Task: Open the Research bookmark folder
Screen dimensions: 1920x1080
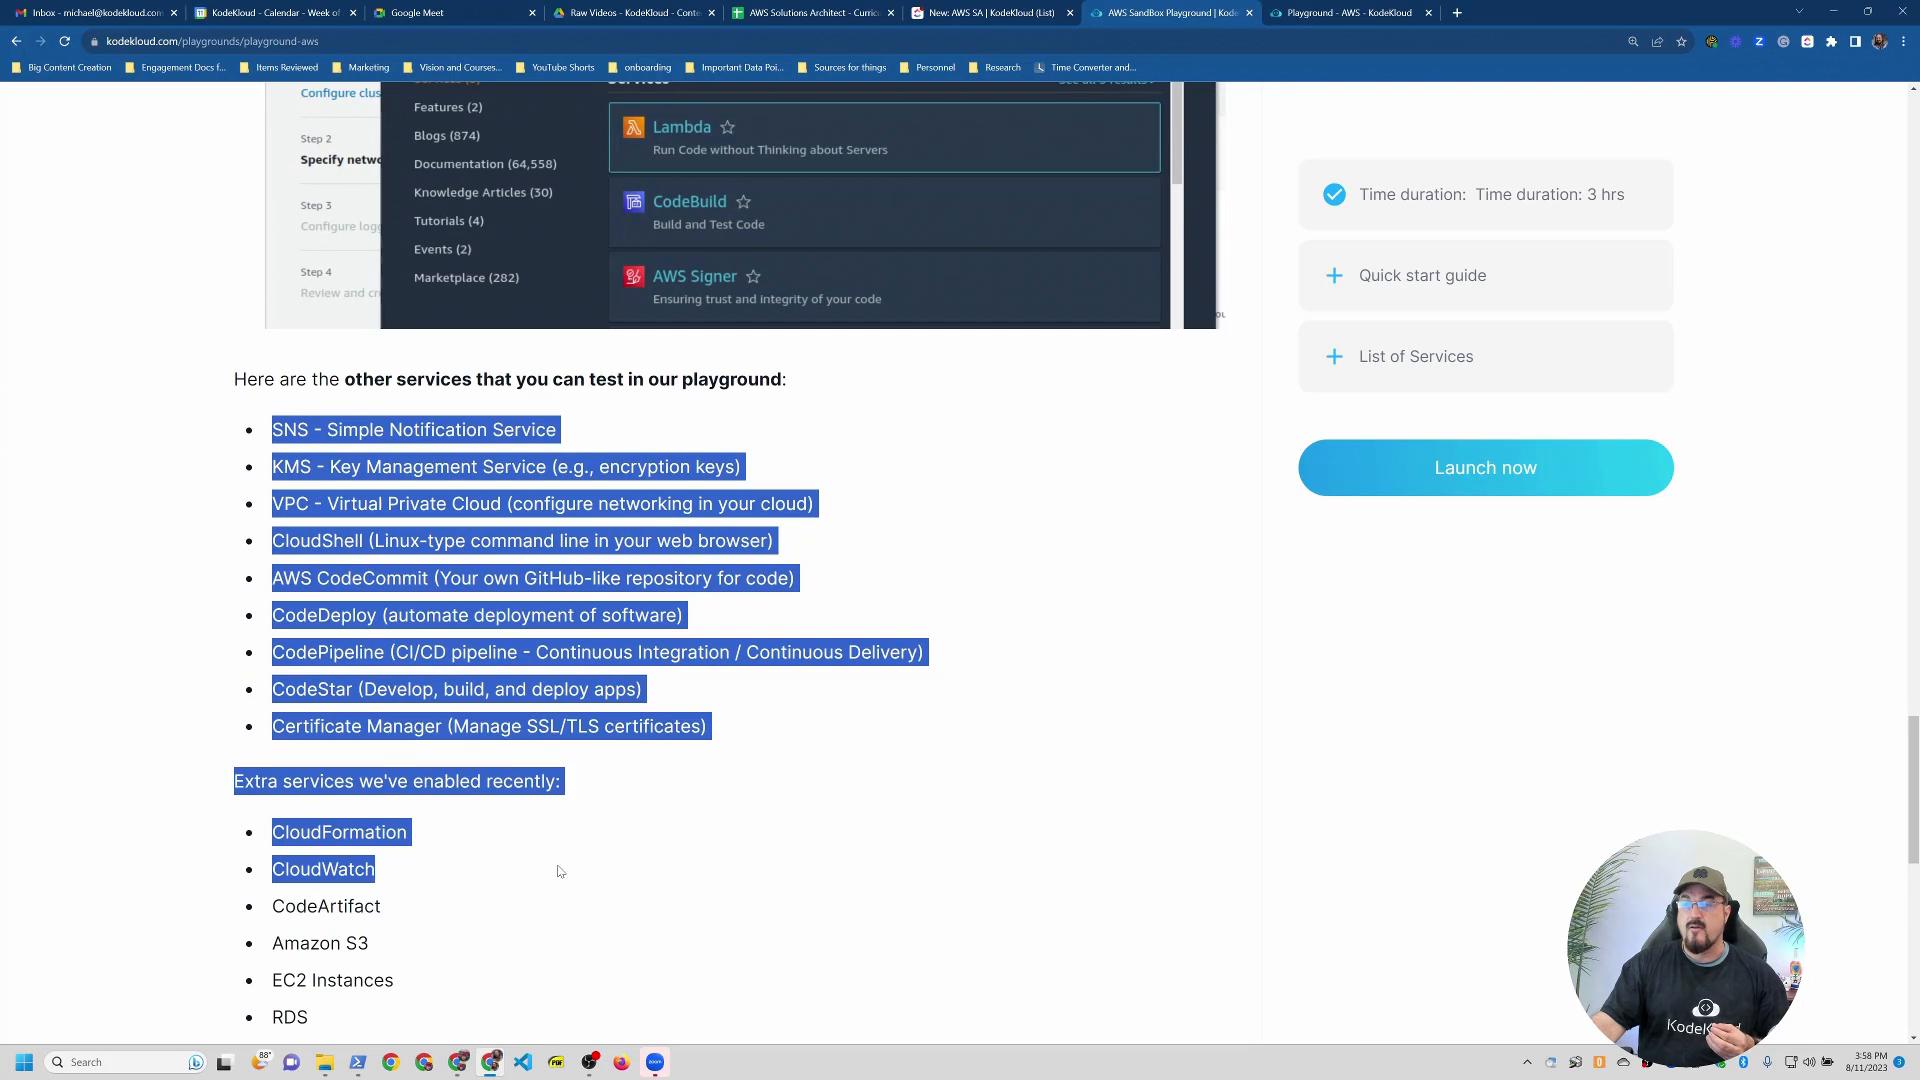Action: click(994, 68)
